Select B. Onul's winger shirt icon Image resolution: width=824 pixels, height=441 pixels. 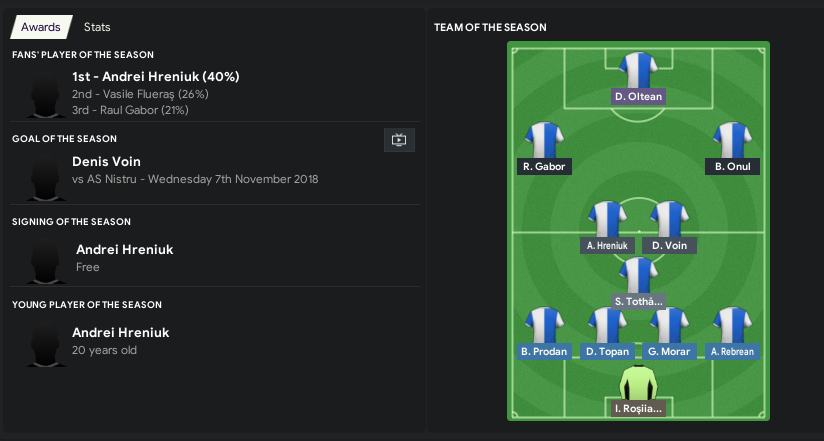click(732, 140)
